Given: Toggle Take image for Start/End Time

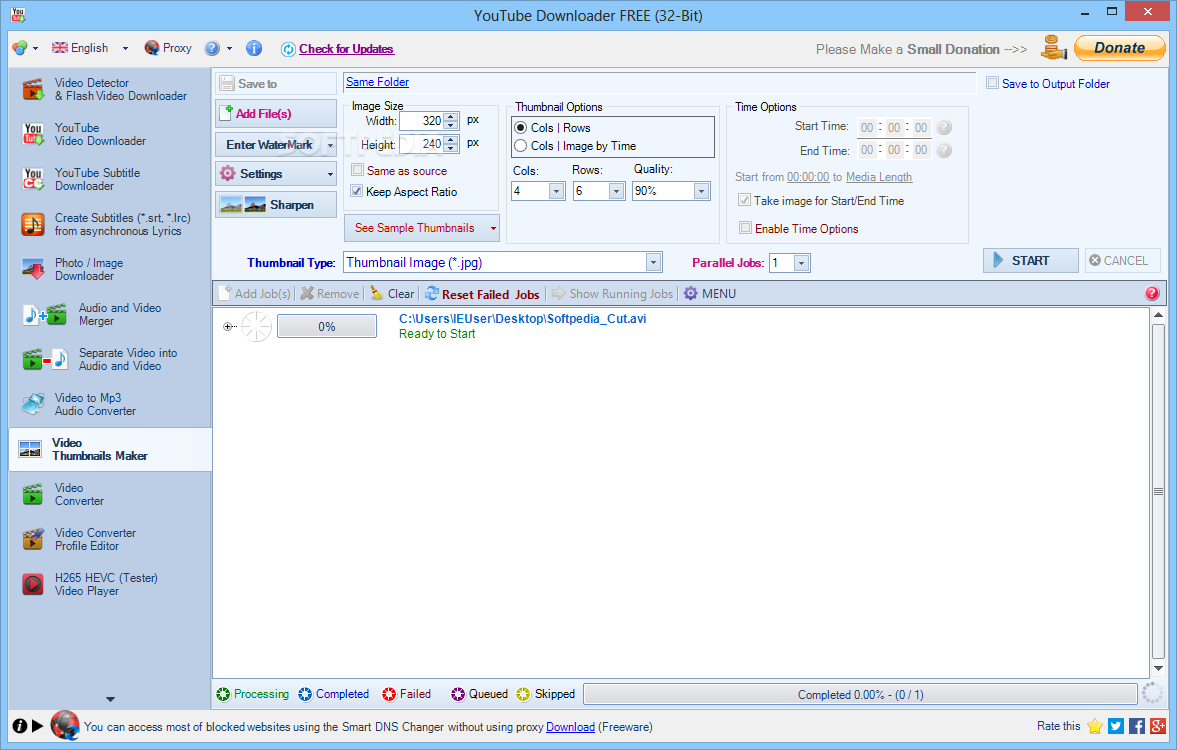Looking at the screenshot, I should tap(745, 200).
